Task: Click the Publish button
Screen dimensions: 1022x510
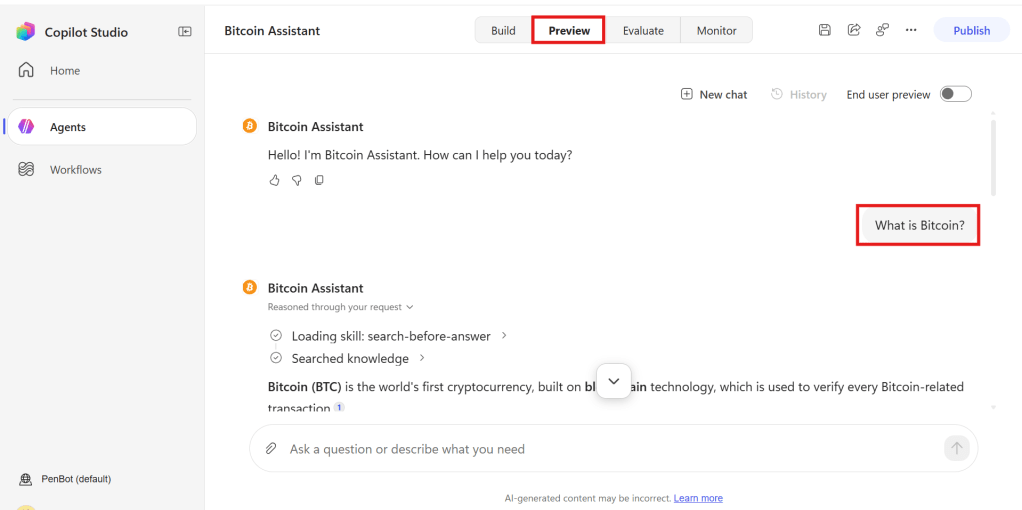Action: 971,31
